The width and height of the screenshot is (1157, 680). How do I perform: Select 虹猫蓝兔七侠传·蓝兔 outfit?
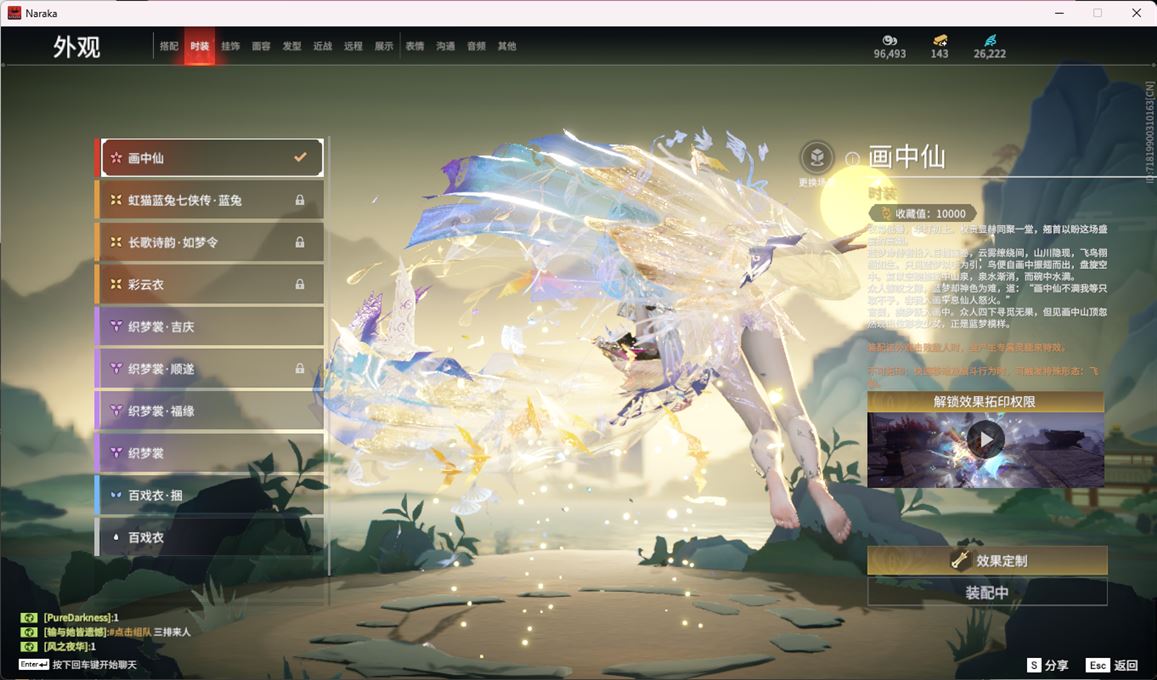pyautogui.click(x=210, y=200)
